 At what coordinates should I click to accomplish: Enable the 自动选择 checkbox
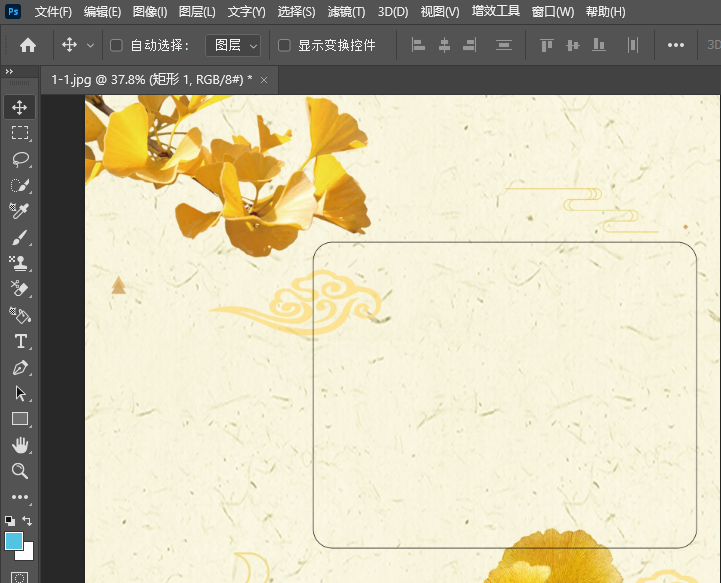click(116, 45)
